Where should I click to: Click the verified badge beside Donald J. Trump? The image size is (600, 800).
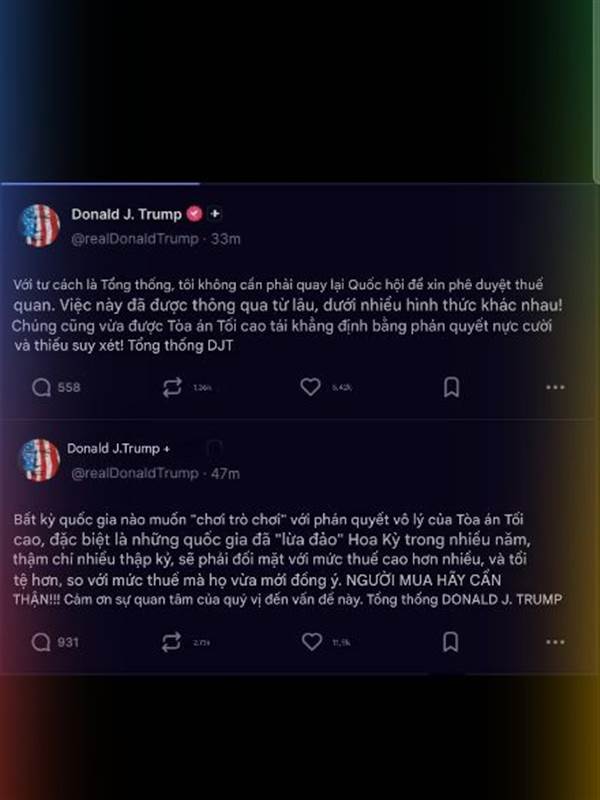pos(194,214)
